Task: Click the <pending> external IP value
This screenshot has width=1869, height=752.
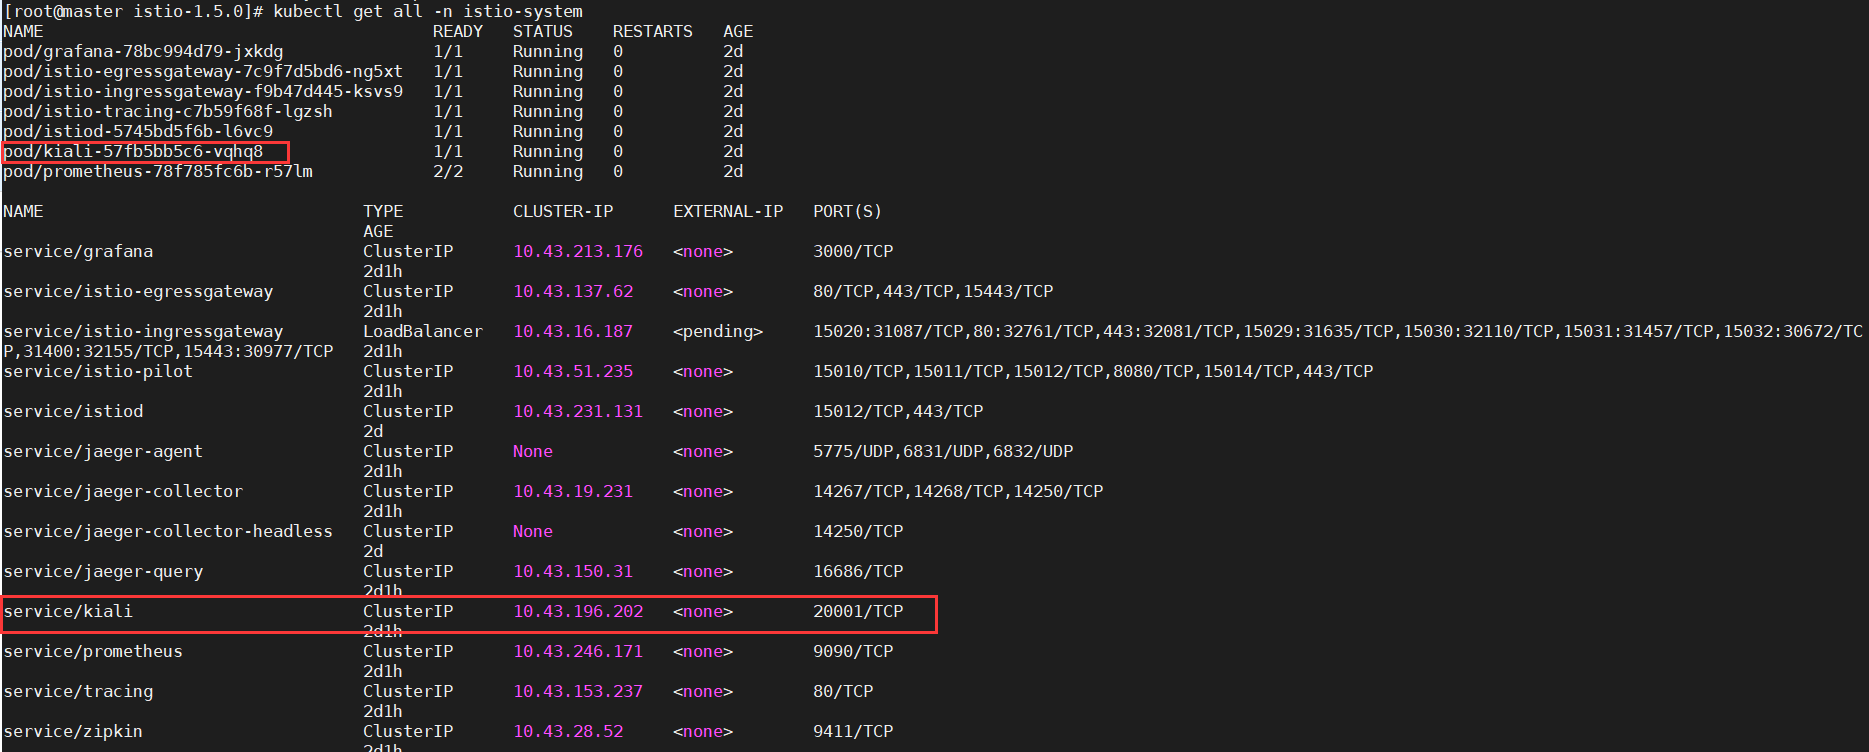Action: pos(718,332)
